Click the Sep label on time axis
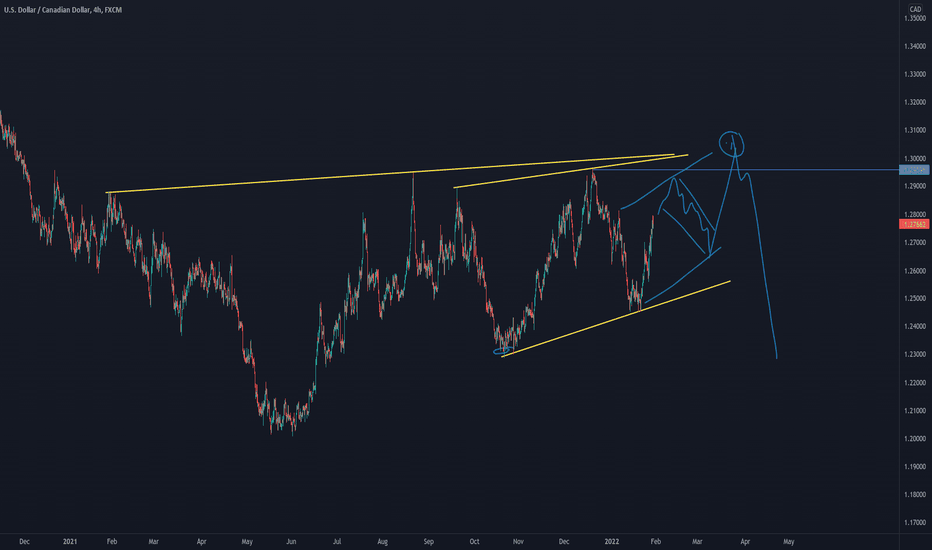The height and width of the screenshot is (550, 932). coord(429,542)
